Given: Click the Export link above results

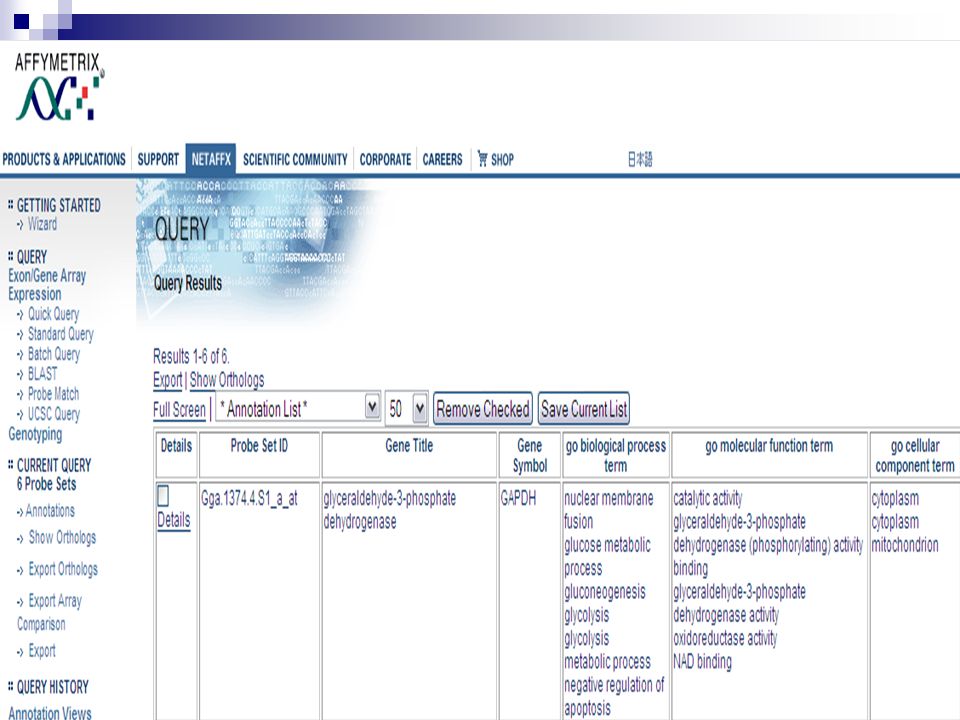Looking at the screenshot, I should pyautogui.click(x=168, y=380).
